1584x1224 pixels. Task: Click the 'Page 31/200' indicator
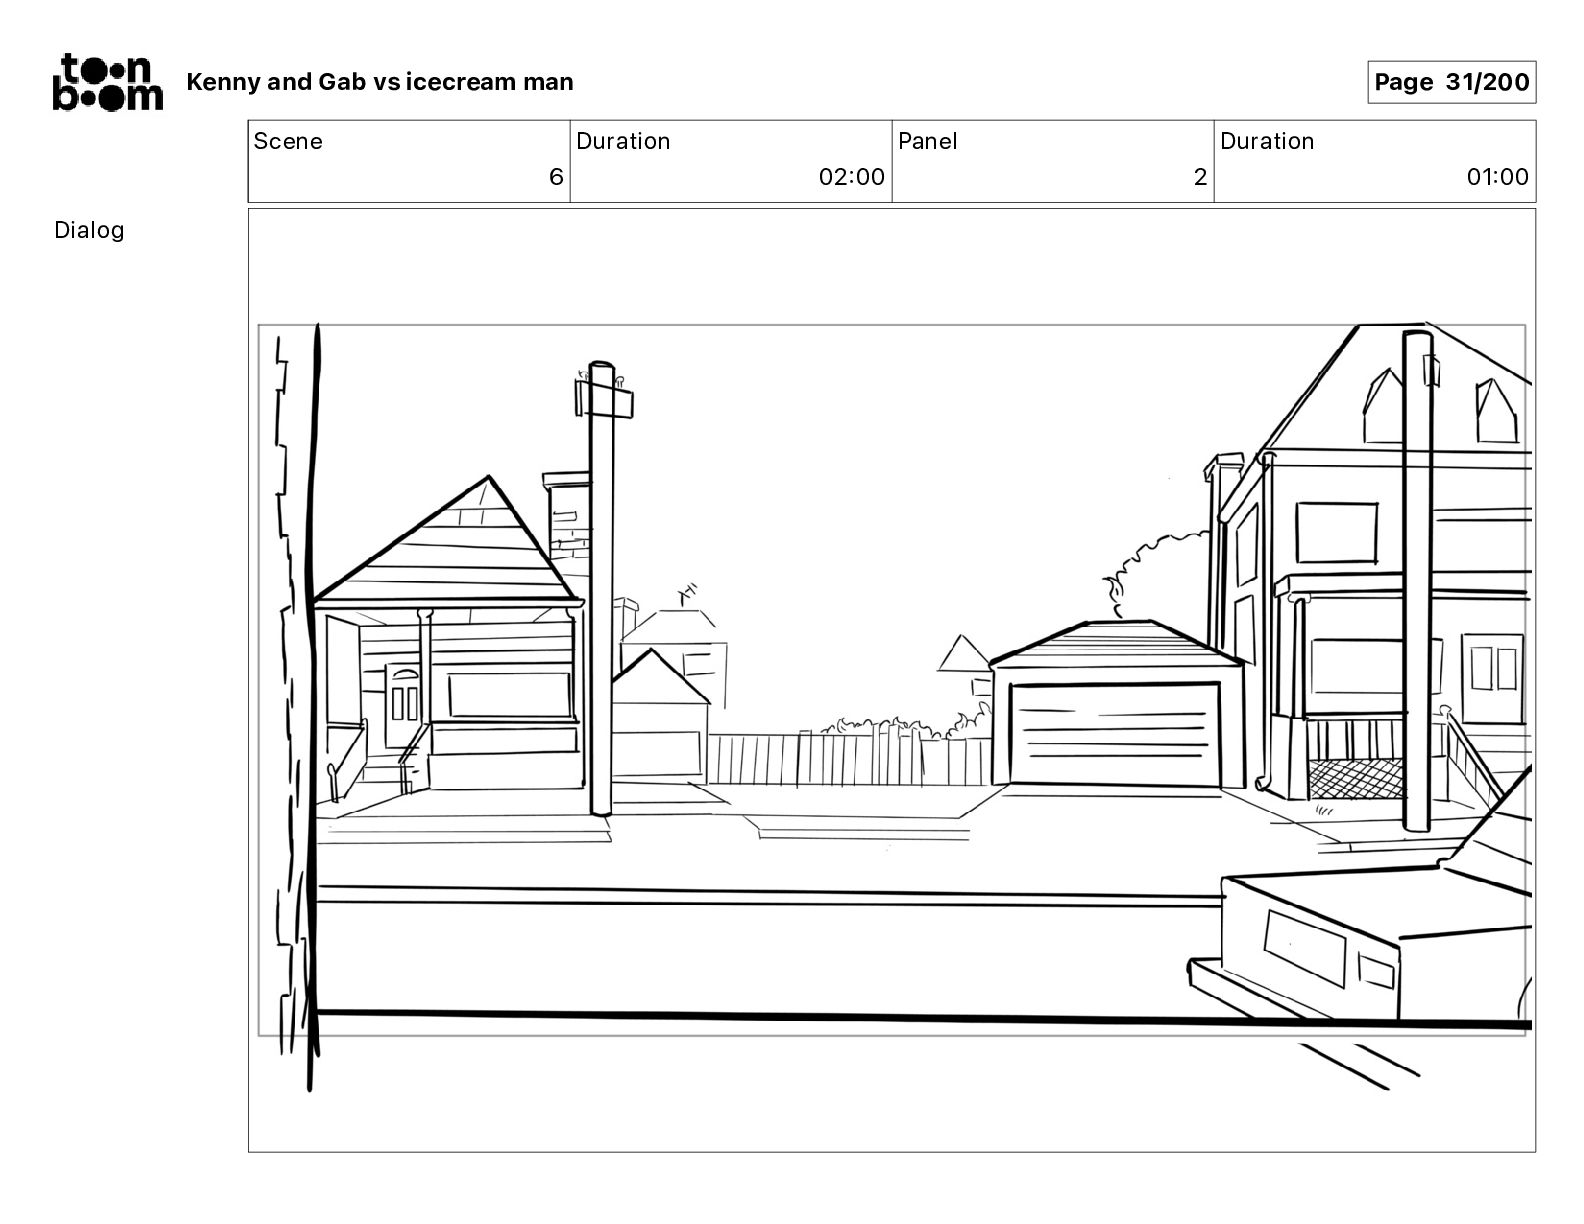pyautogui.click(x=1451, y=82)
